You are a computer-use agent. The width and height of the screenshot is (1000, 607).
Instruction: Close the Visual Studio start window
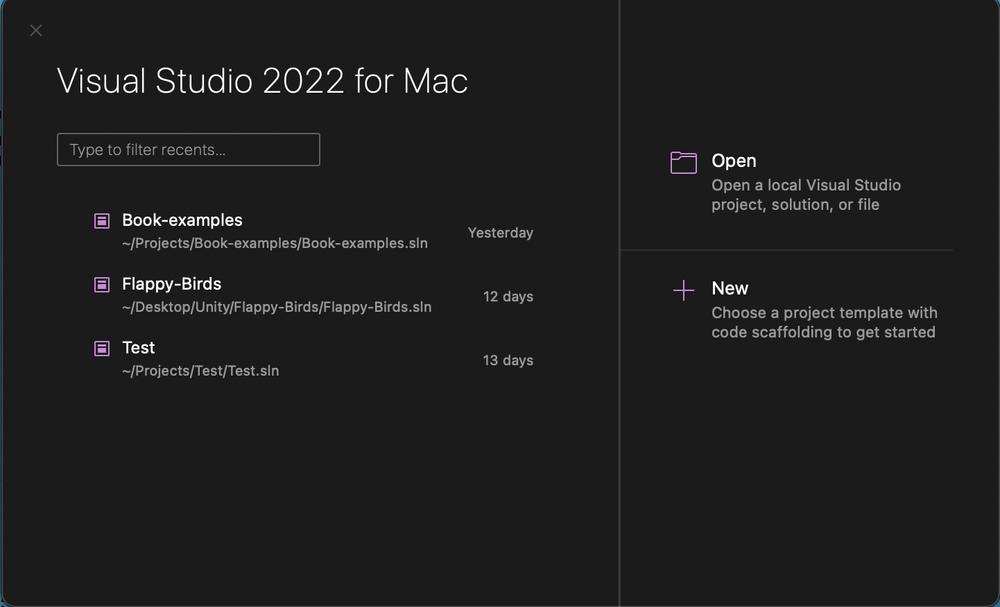(36, 30)
